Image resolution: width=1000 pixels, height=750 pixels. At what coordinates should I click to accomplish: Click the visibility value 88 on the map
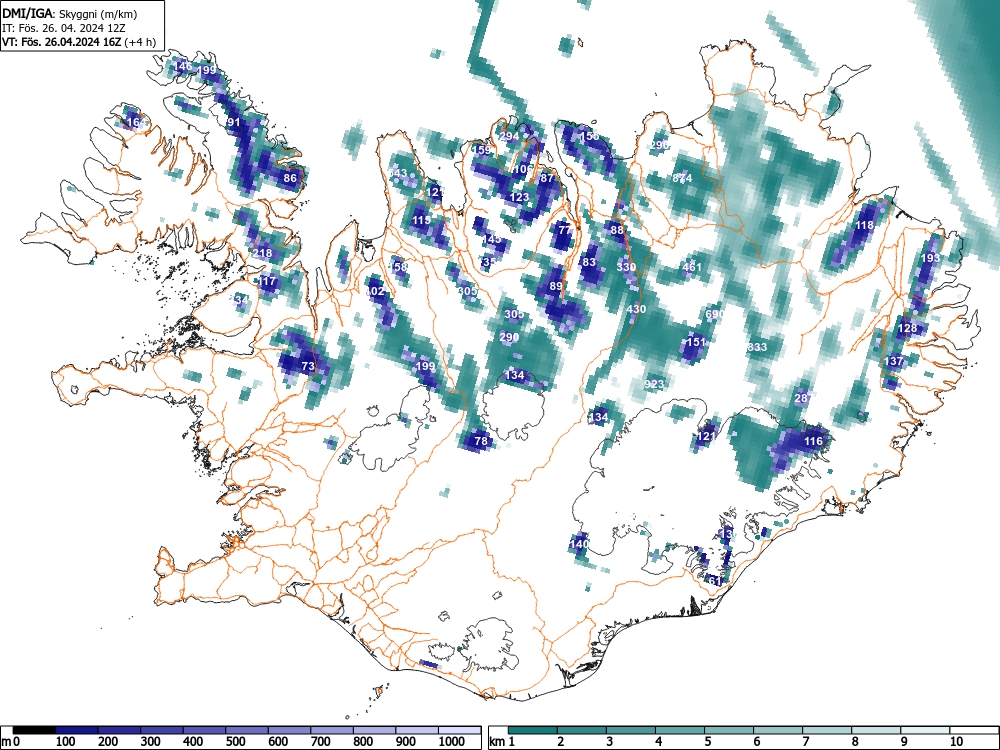pyautogui.click(x=617, y=230)
